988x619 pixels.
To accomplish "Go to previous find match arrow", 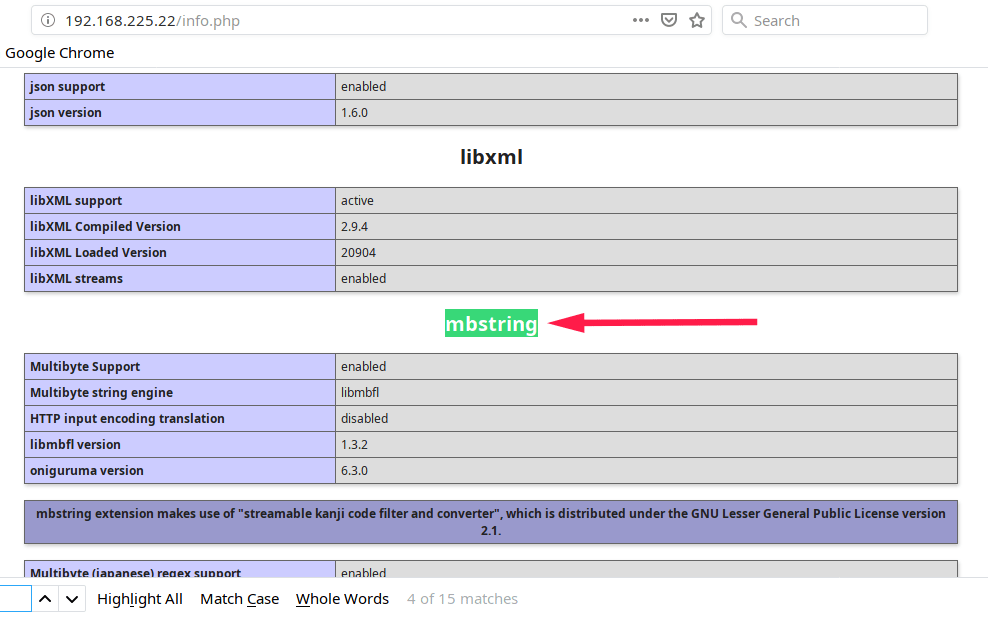I will [45, 599].
